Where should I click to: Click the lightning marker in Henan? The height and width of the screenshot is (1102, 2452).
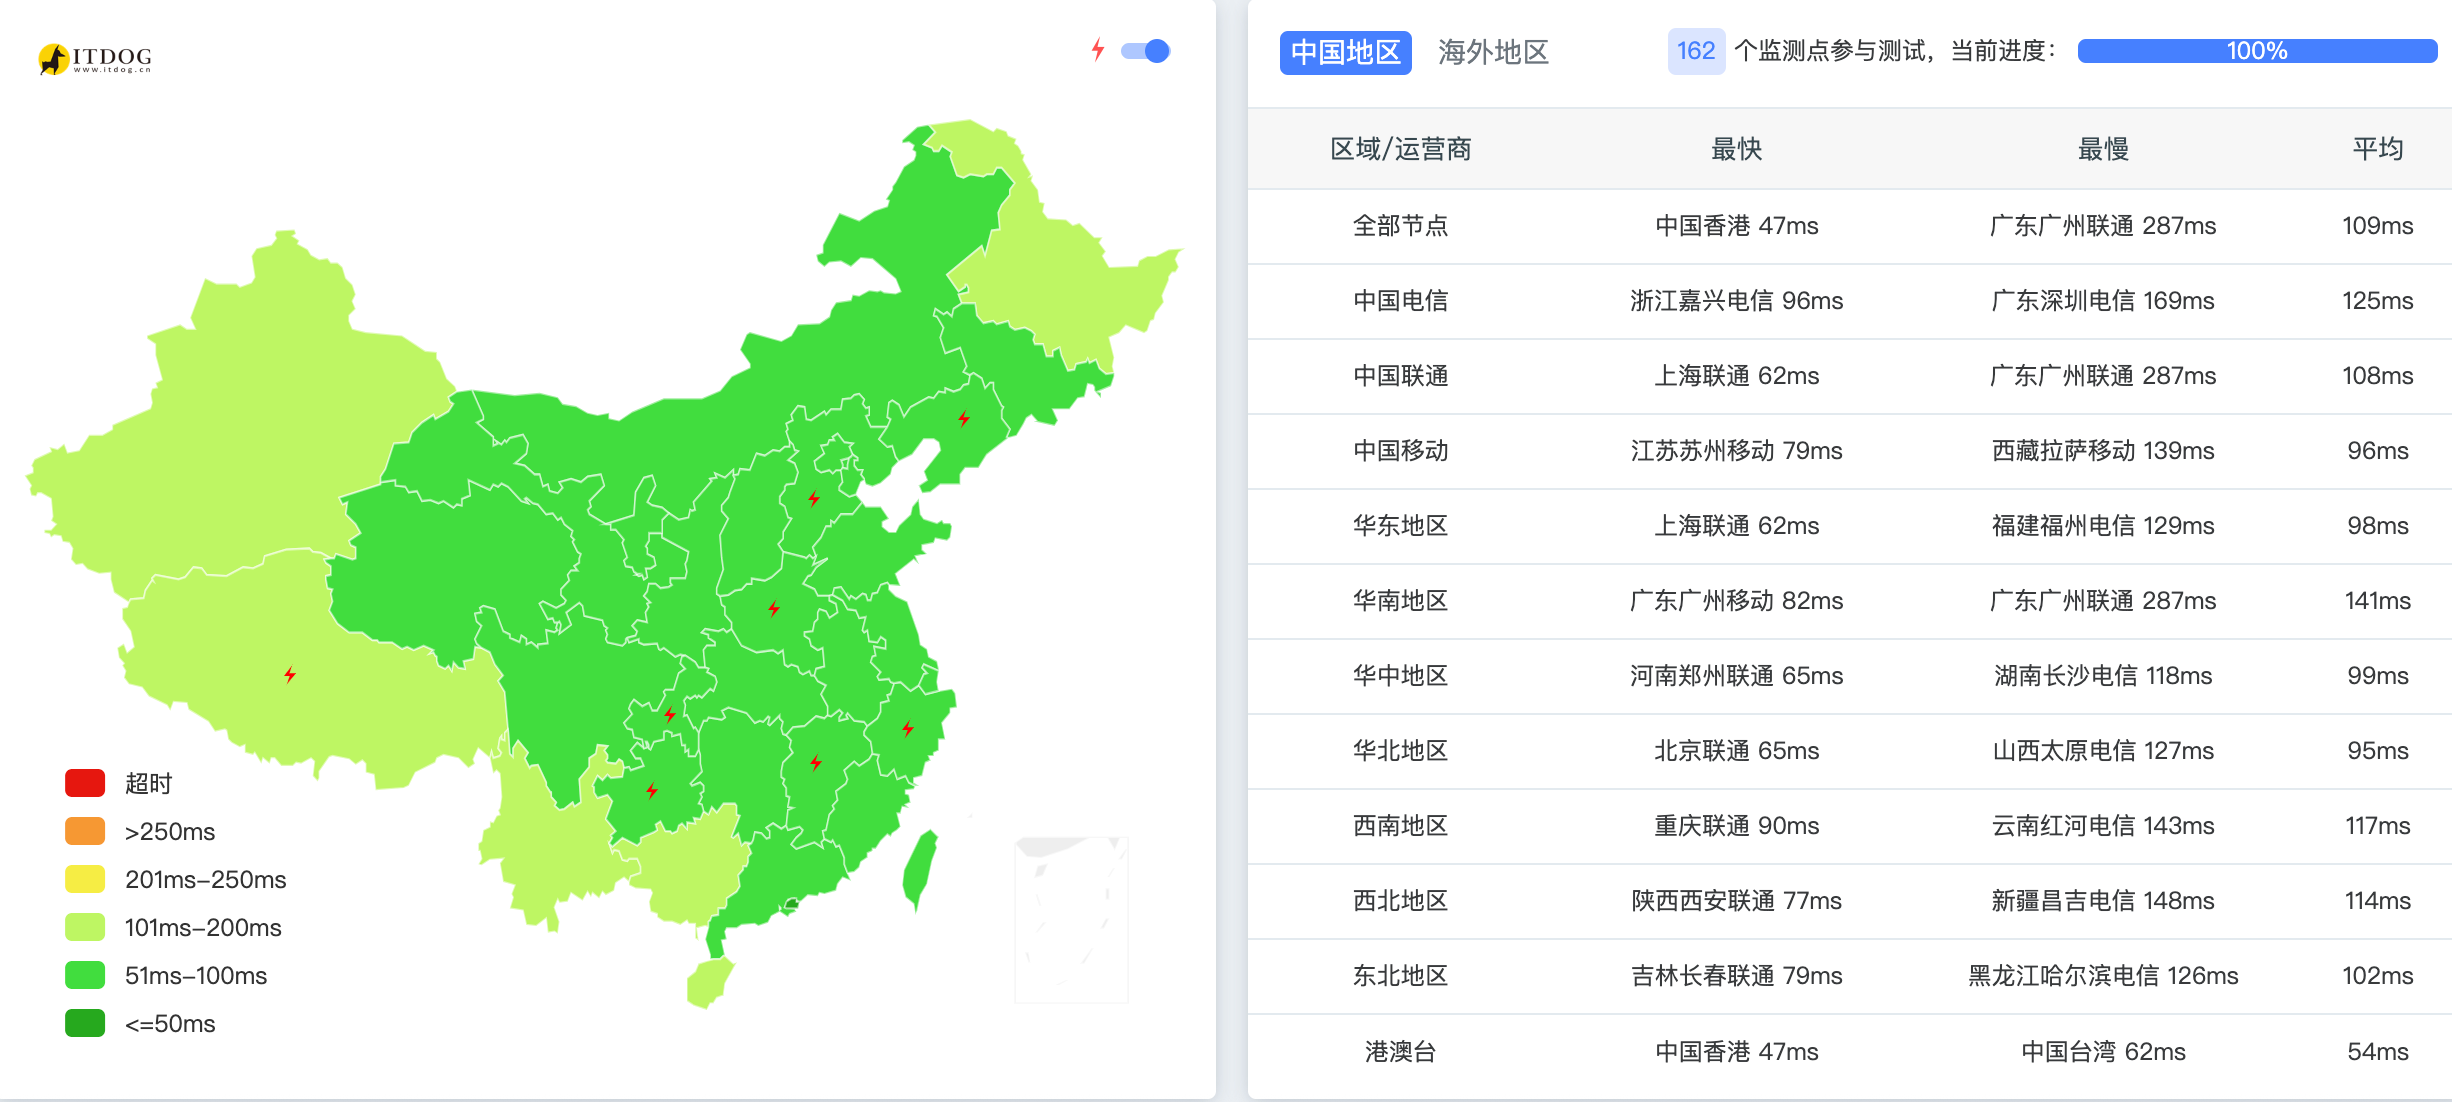coord(774,608)
